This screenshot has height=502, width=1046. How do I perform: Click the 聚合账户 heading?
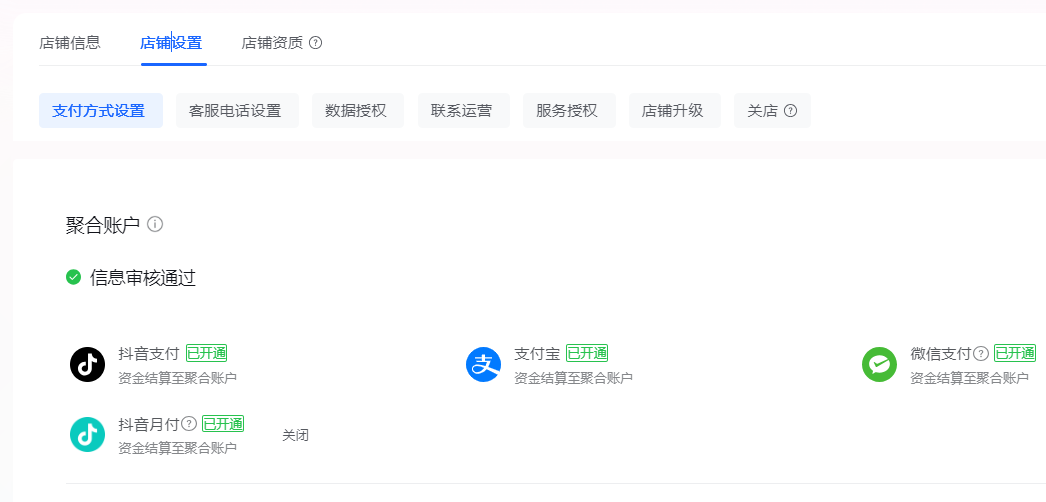pos(103,225)
